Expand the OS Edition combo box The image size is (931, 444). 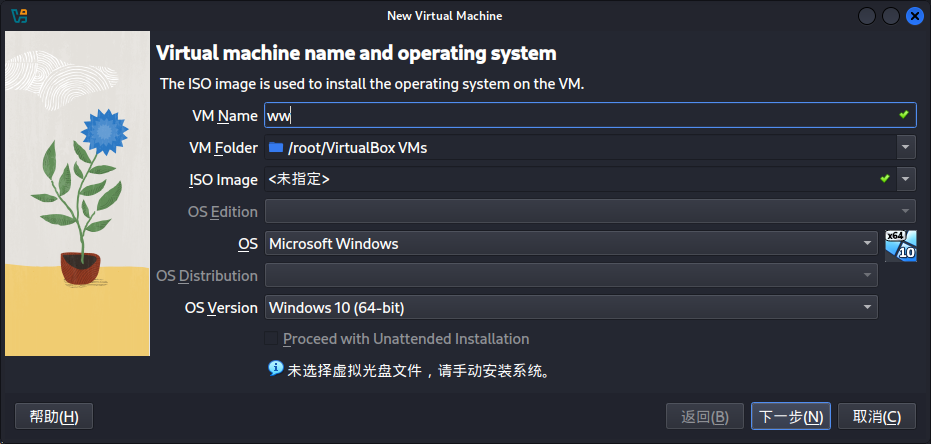click(590, 211)
